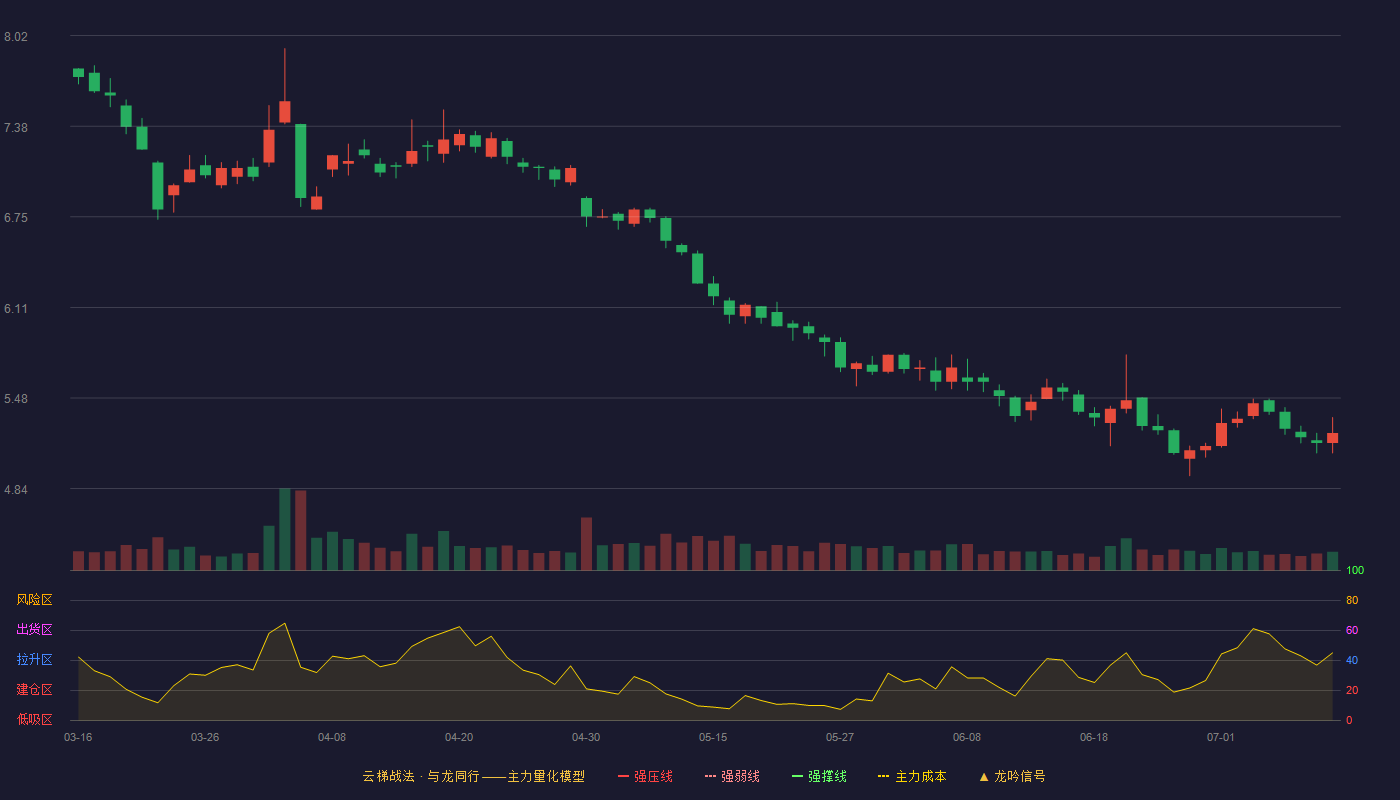
Task: Select the 04-20 date on the axis
Action: point(459,737)
